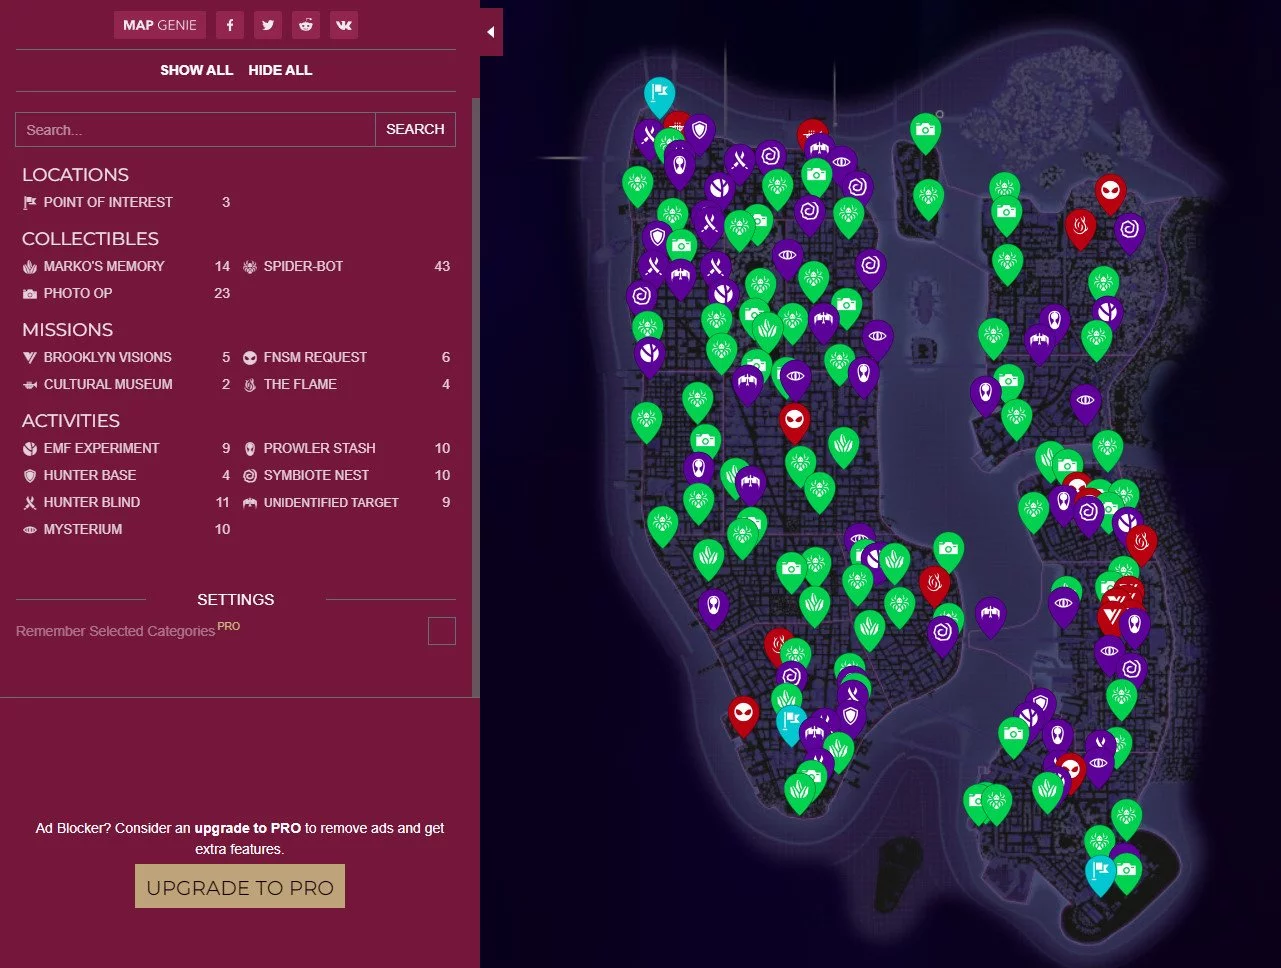
Task: Select purple prowler mask on lower-west Manhattan
Action: (713, 607)
